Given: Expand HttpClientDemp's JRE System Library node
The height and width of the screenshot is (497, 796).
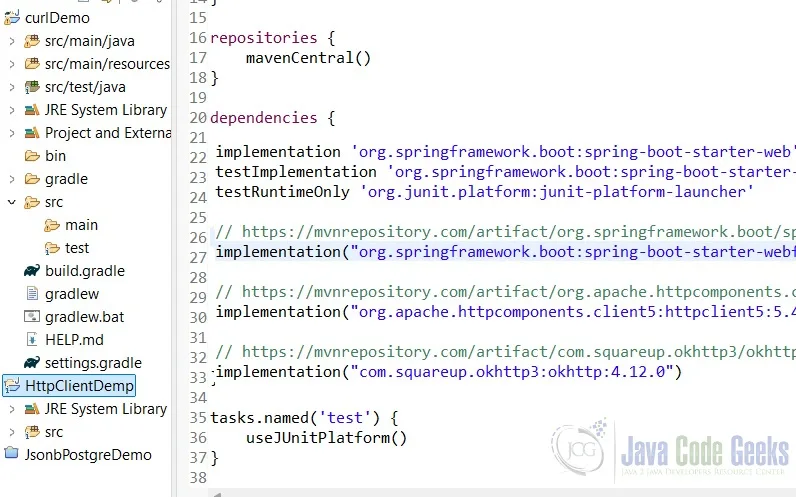Looking at the screenshot, I should (x=12, y=409).
